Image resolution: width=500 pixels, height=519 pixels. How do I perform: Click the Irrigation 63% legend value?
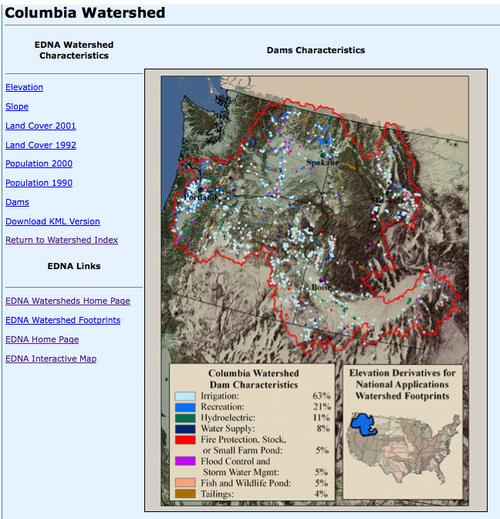[321, 396]
